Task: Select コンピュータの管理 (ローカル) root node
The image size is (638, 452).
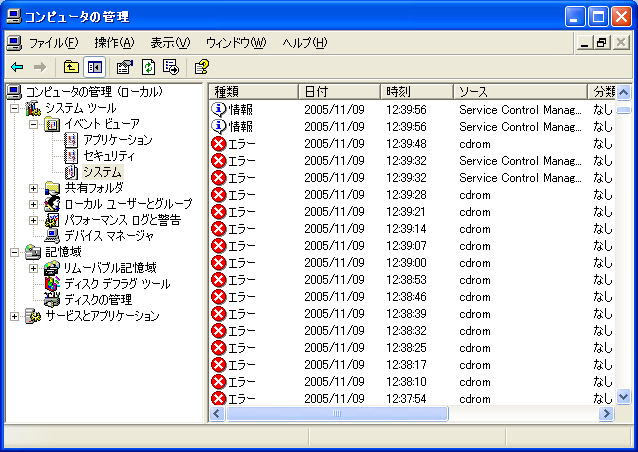Action: 94,92
